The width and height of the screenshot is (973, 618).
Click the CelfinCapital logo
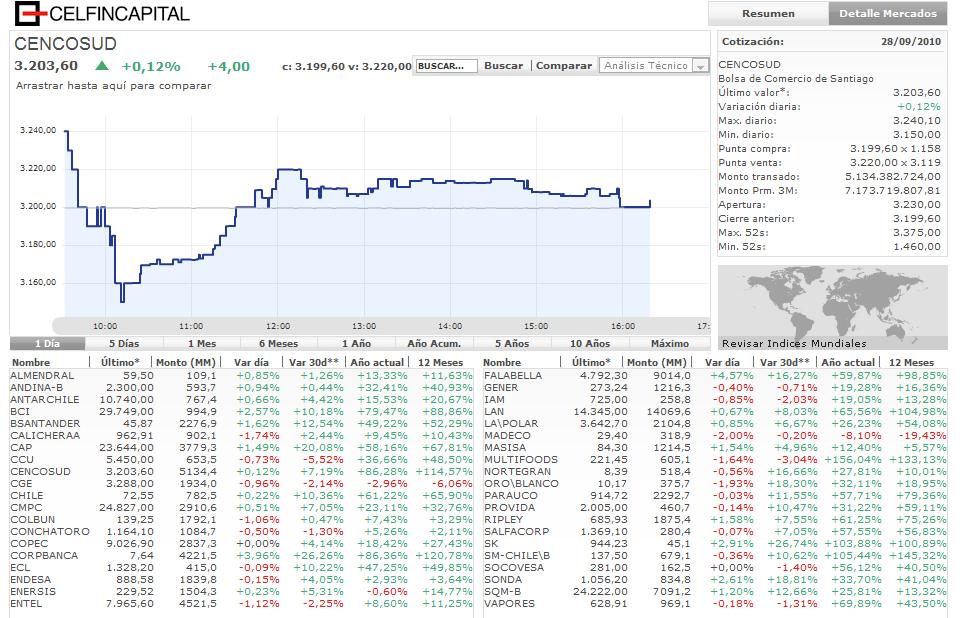pos(102,13)
